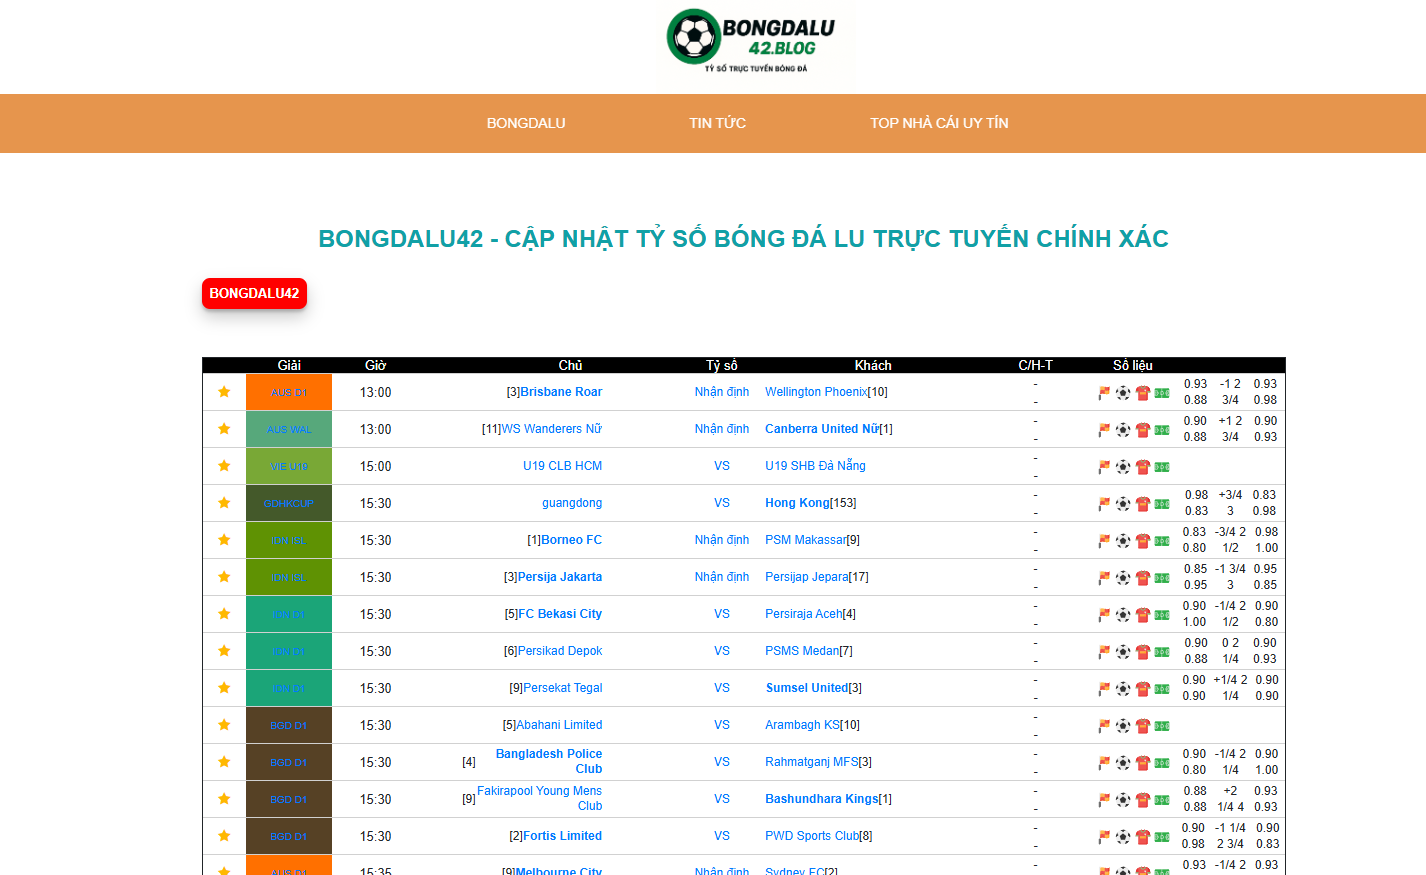Open soccer ball icon for WS Wanderers Nữ match
1426x875 pixels.
[x=1123, y=430]
